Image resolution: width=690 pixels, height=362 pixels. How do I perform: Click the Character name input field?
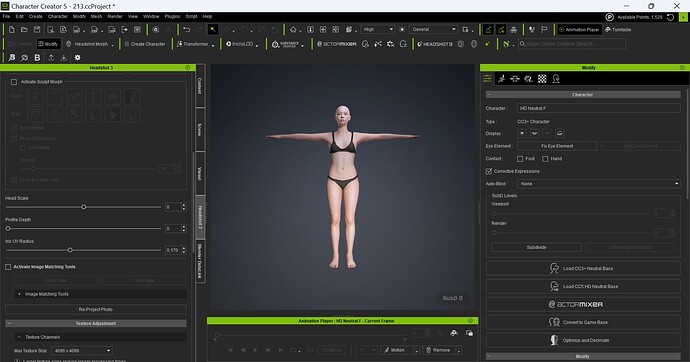(x=599, y=108)
